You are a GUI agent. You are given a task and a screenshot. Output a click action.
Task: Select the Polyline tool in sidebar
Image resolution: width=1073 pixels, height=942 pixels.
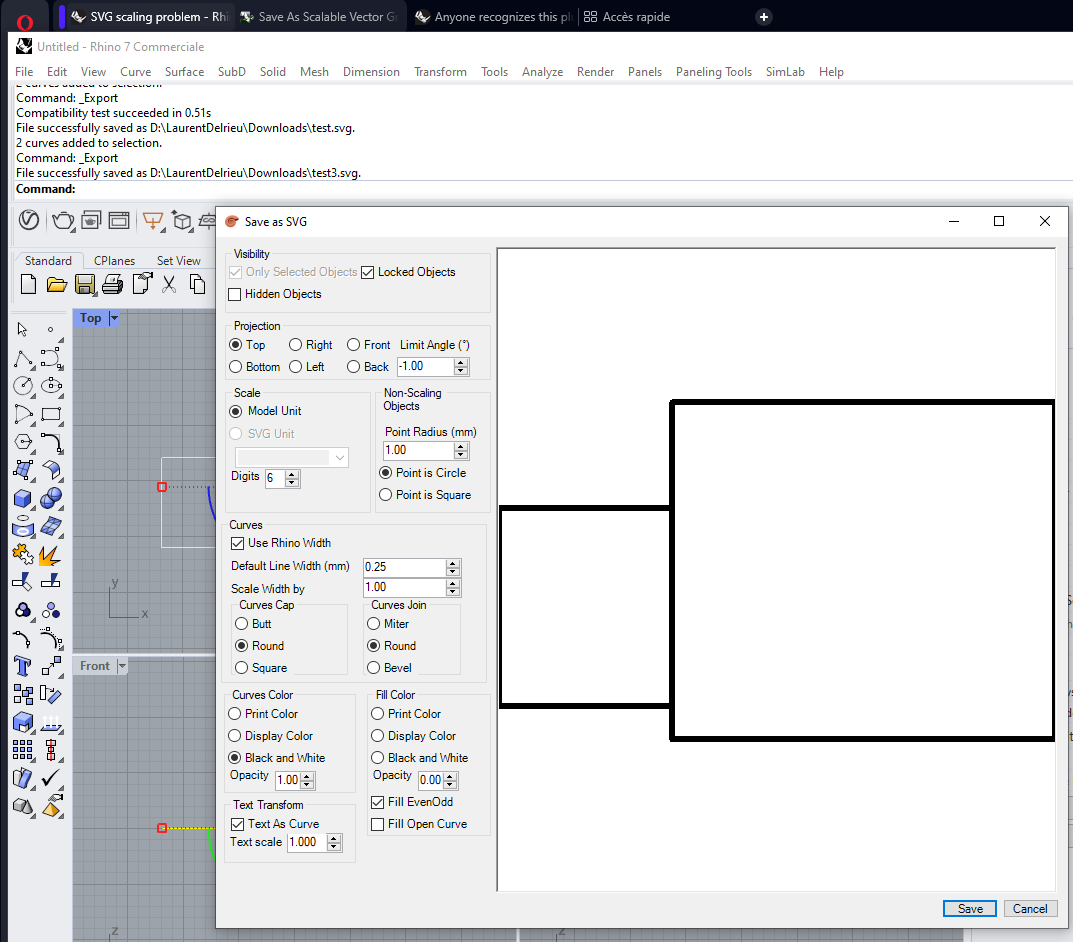23,357
